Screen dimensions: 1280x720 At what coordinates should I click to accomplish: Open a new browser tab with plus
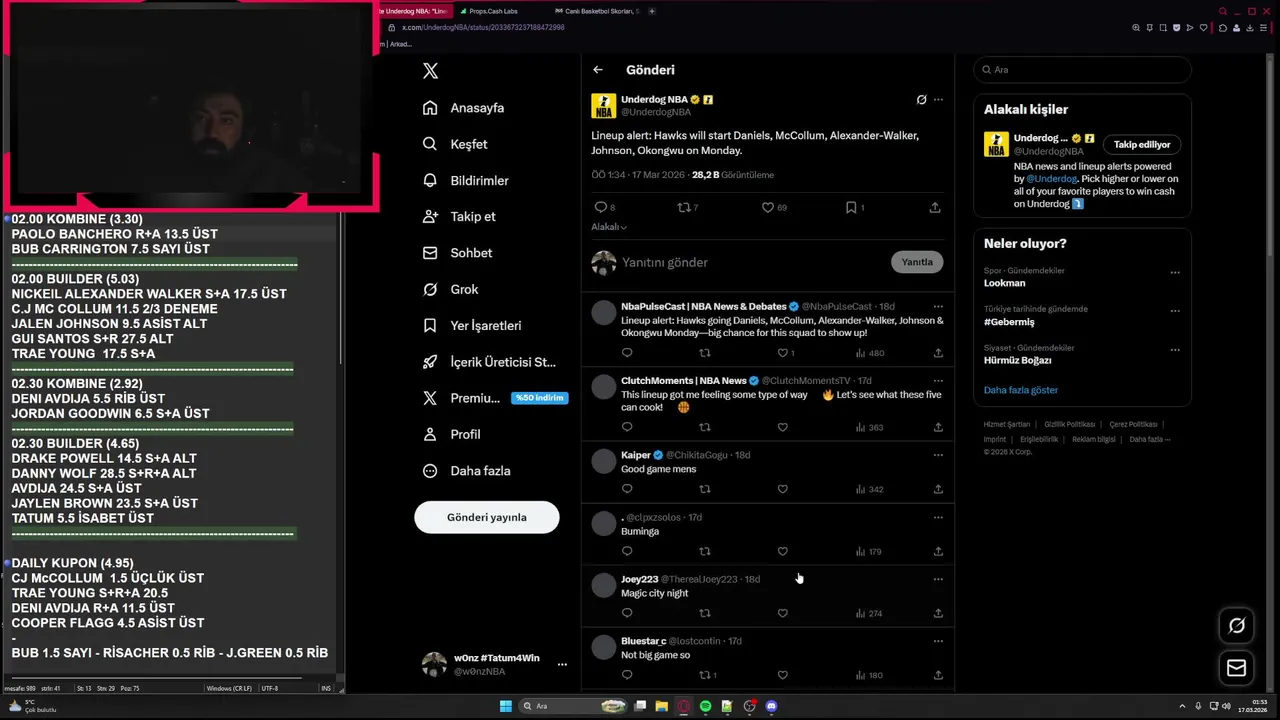pyautogui.click(x=652, y=11)
